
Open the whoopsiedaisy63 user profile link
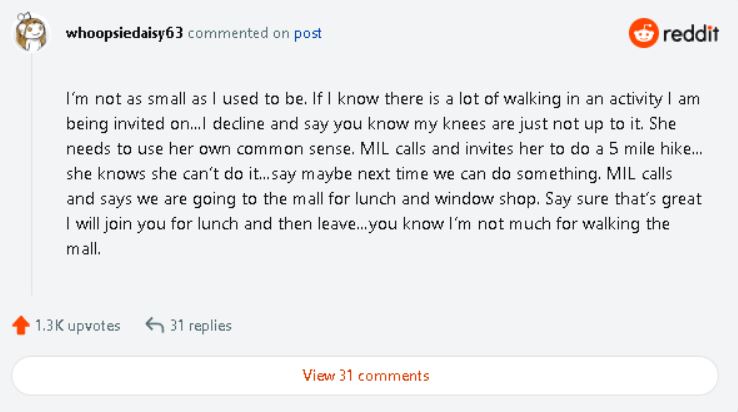pyautogui.click(x=124, y=33)
